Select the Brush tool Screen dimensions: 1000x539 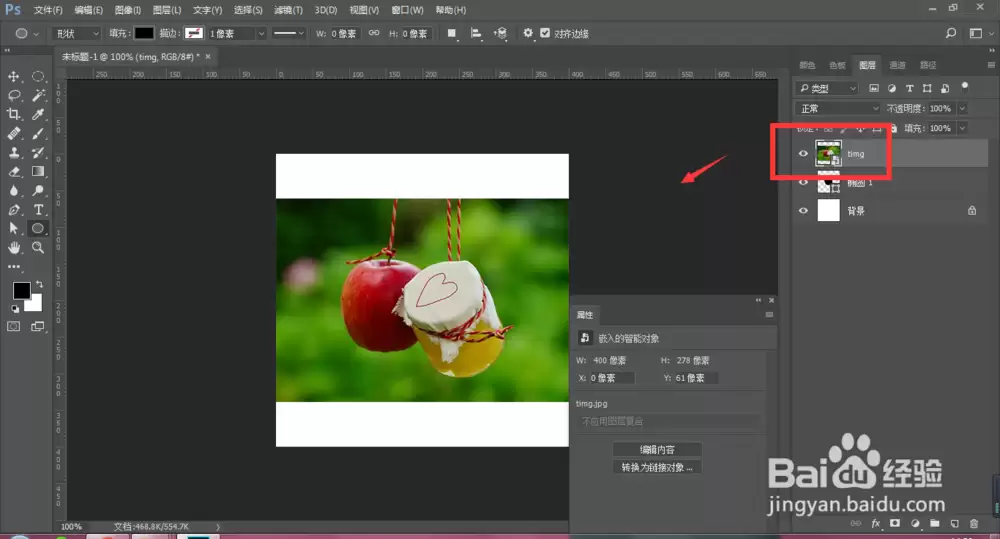pos(38,133)
